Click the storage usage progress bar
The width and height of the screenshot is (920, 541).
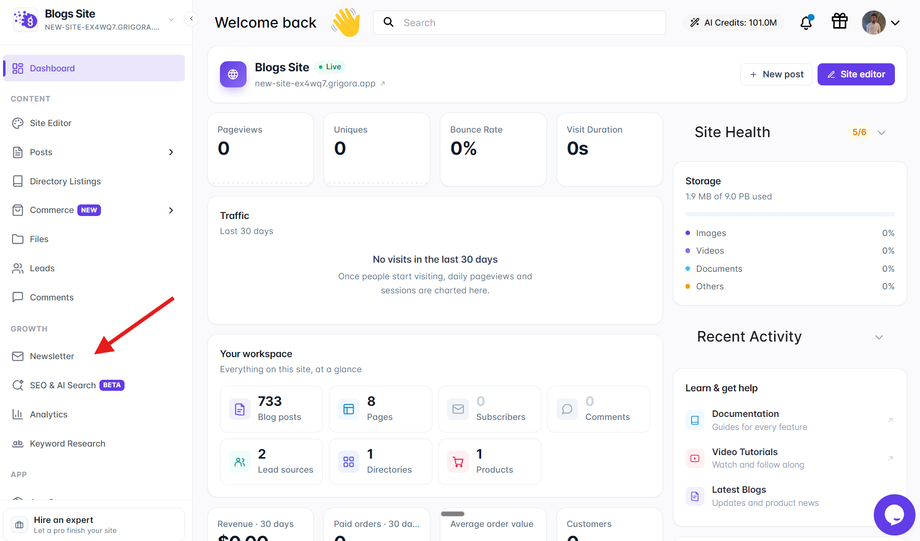click(790, 214)
